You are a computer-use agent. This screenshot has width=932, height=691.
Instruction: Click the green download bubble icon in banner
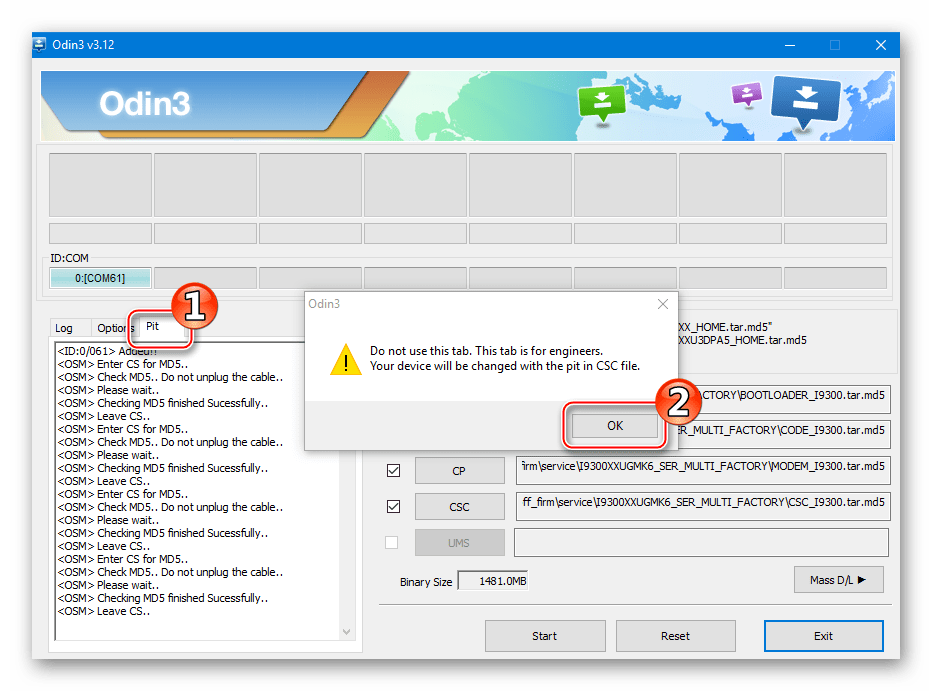pos(602,100)
